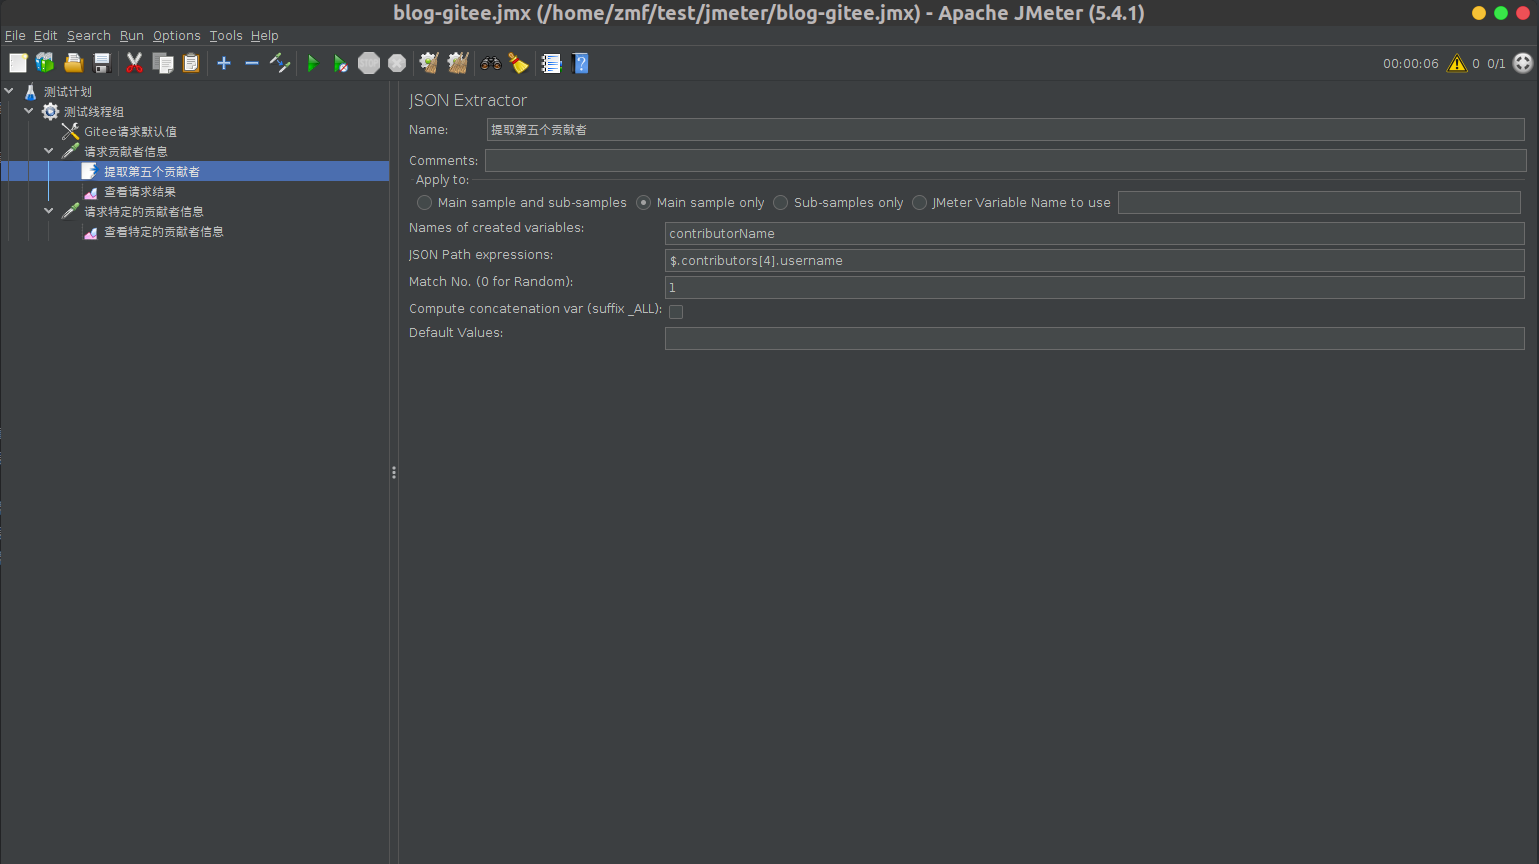Select Gitee请求默认值 config element
The height and width of the screenshot is (864, 1539).
pyautogui.click(x=130, y=131)
